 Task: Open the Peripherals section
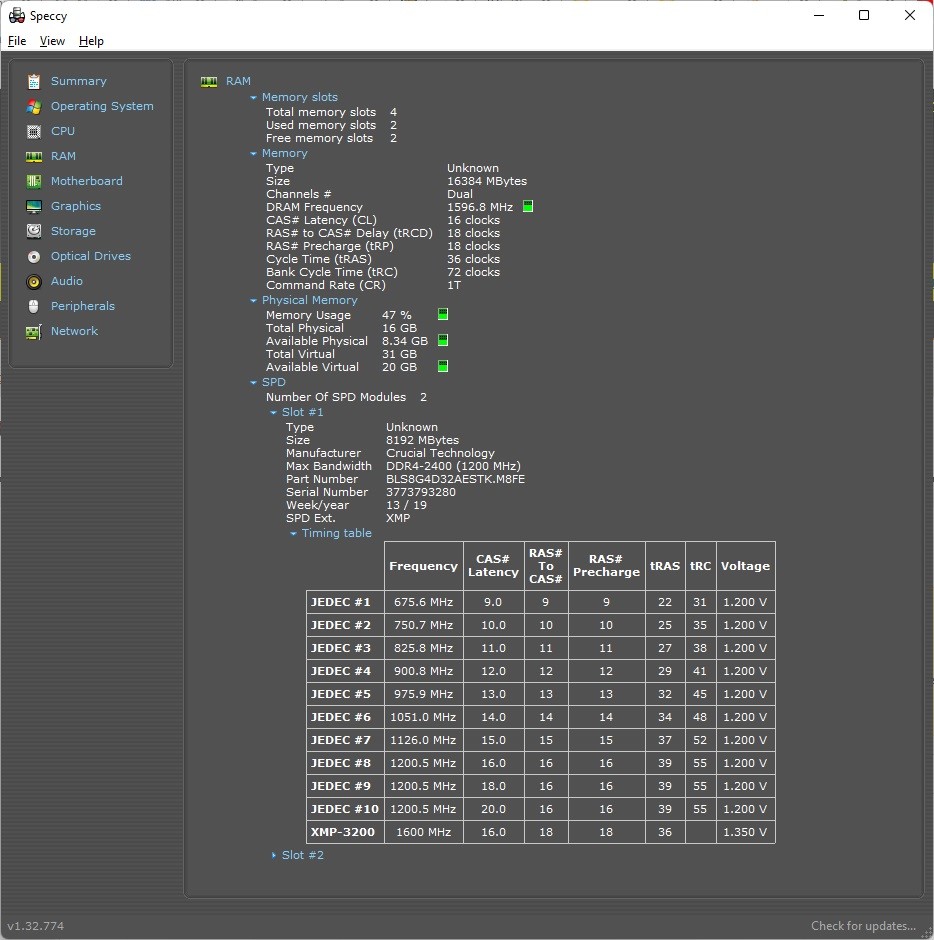(83, 306)
